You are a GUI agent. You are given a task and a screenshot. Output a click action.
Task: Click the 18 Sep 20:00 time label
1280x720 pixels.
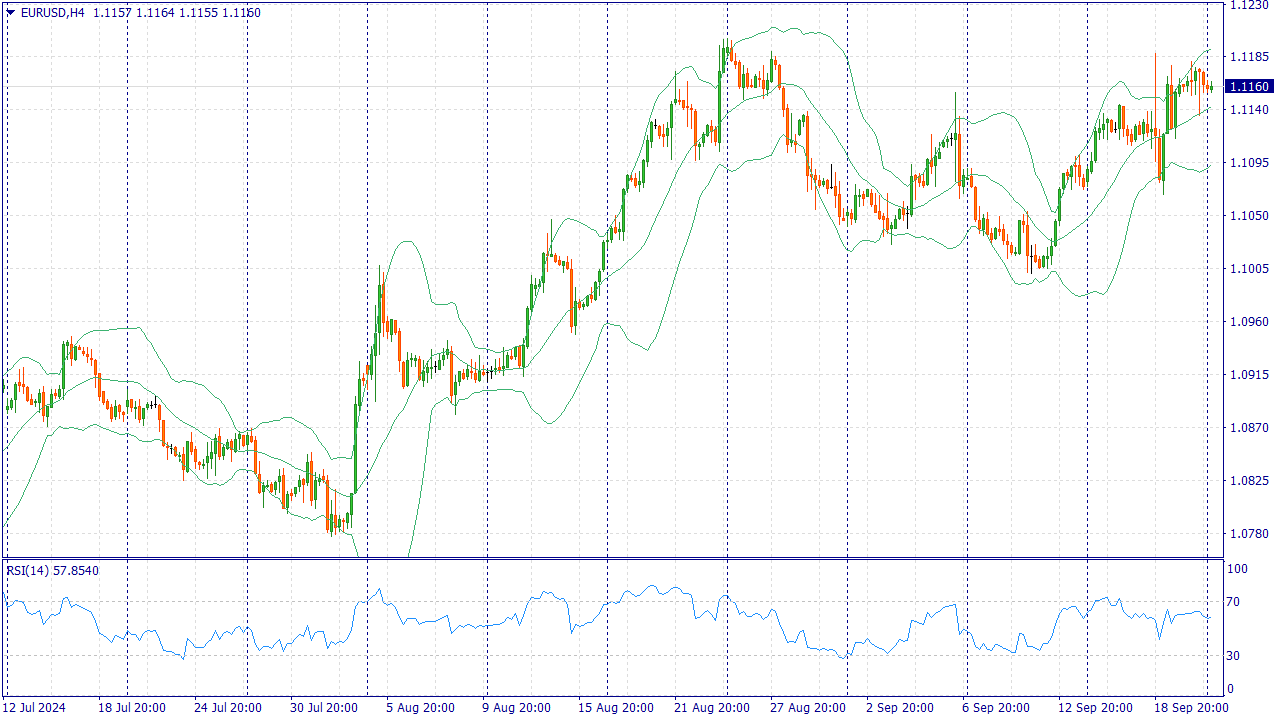(1192, 708)
